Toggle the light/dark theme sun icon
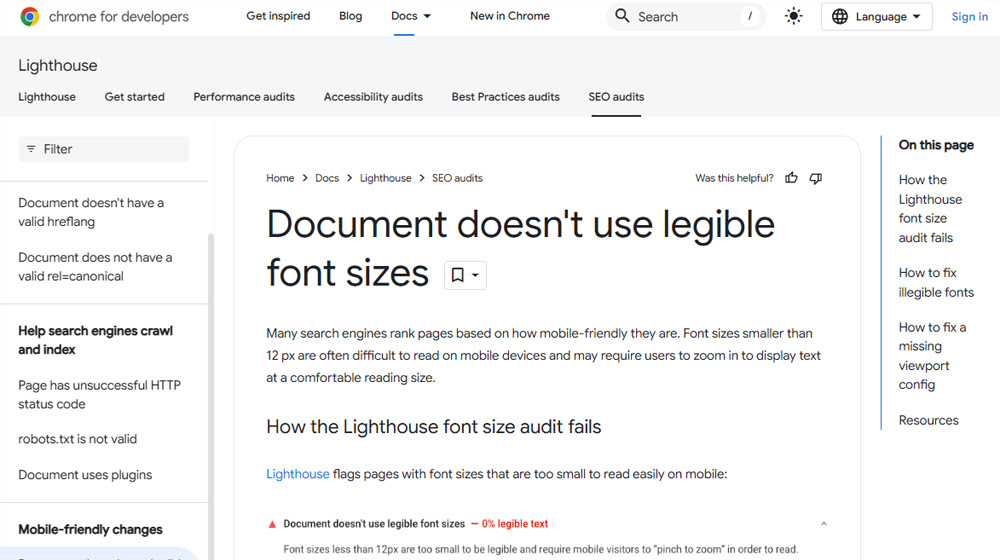1000x560 pixels. [793, 16]
